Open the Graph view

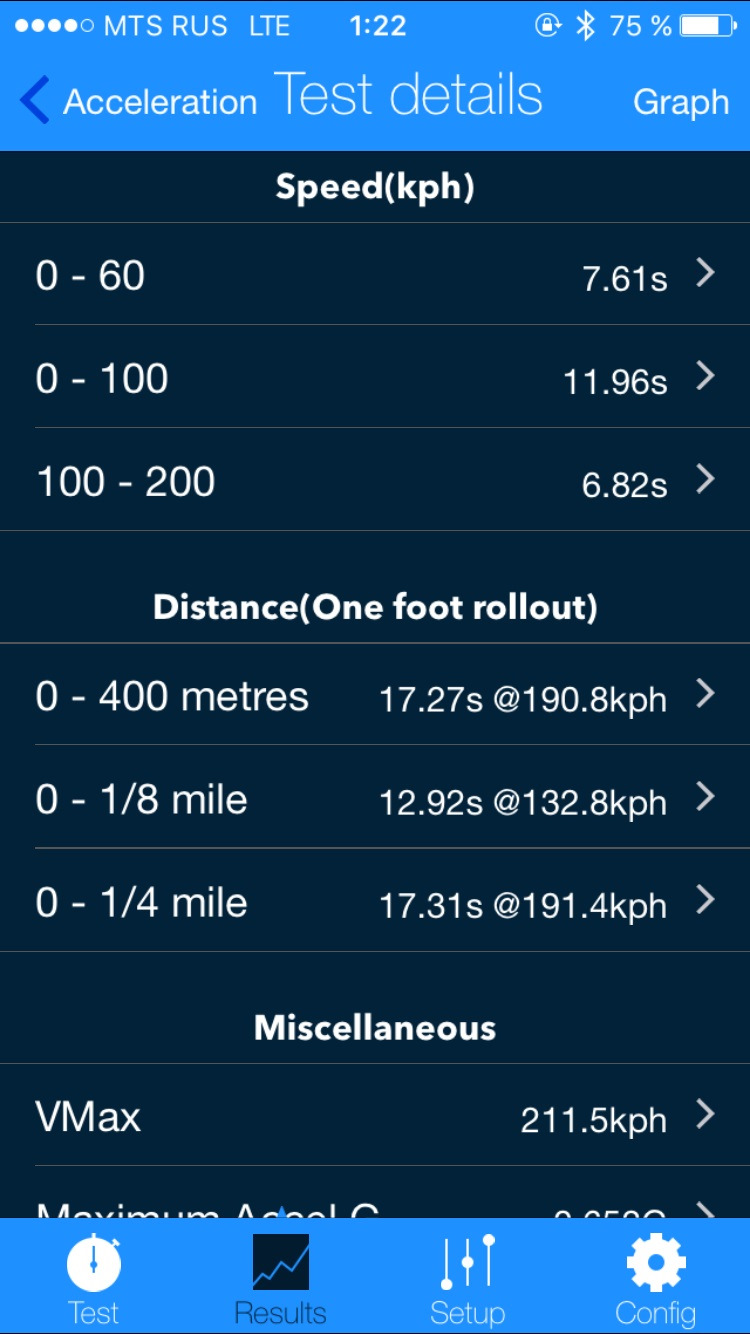681,102
